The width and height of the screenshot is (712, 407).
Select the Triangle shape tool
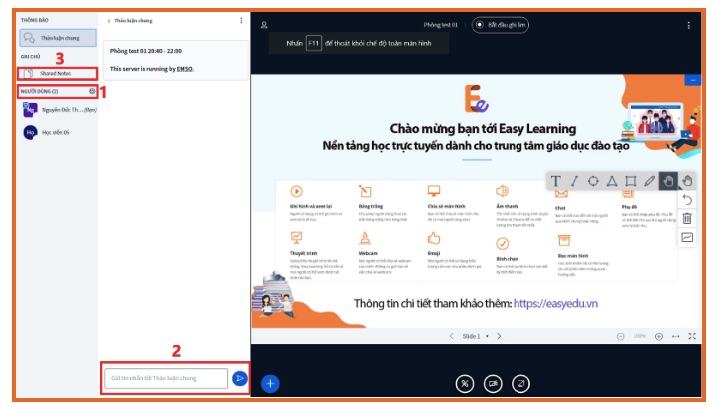point(612,181)
